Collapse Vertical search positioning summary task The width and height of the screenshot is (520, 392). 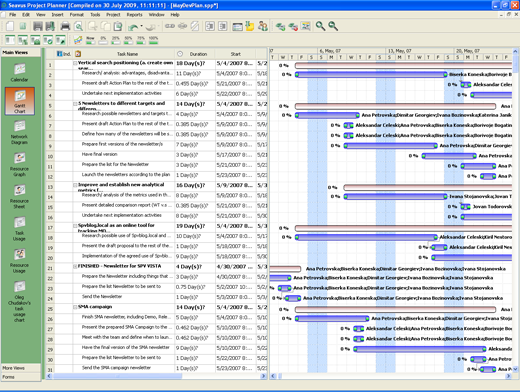coord(75,63)
